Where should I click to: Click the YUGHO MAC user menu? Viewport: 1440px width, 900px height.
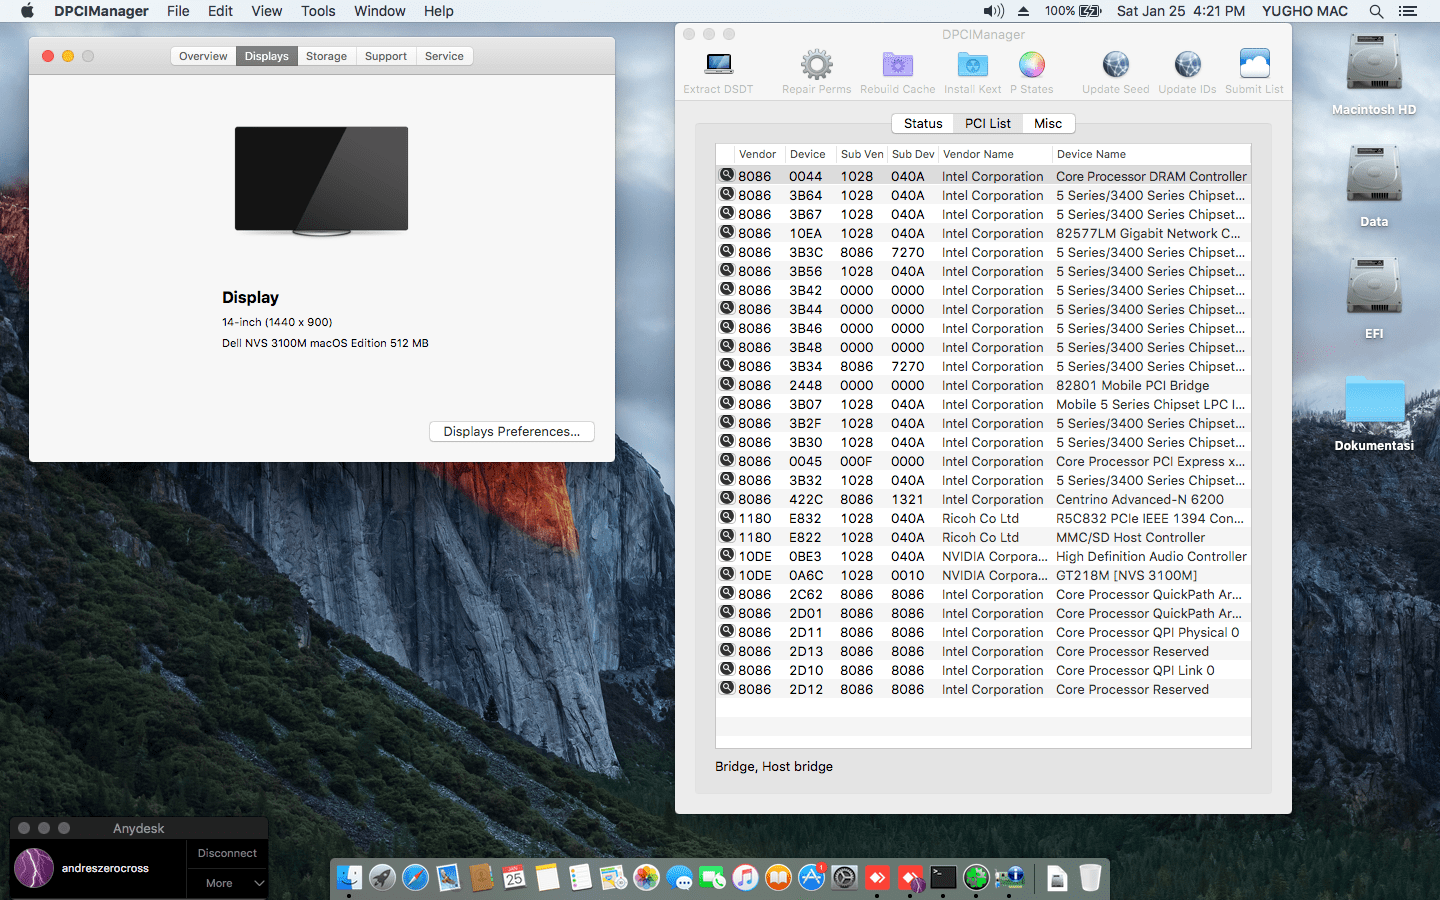(1304, 11)
